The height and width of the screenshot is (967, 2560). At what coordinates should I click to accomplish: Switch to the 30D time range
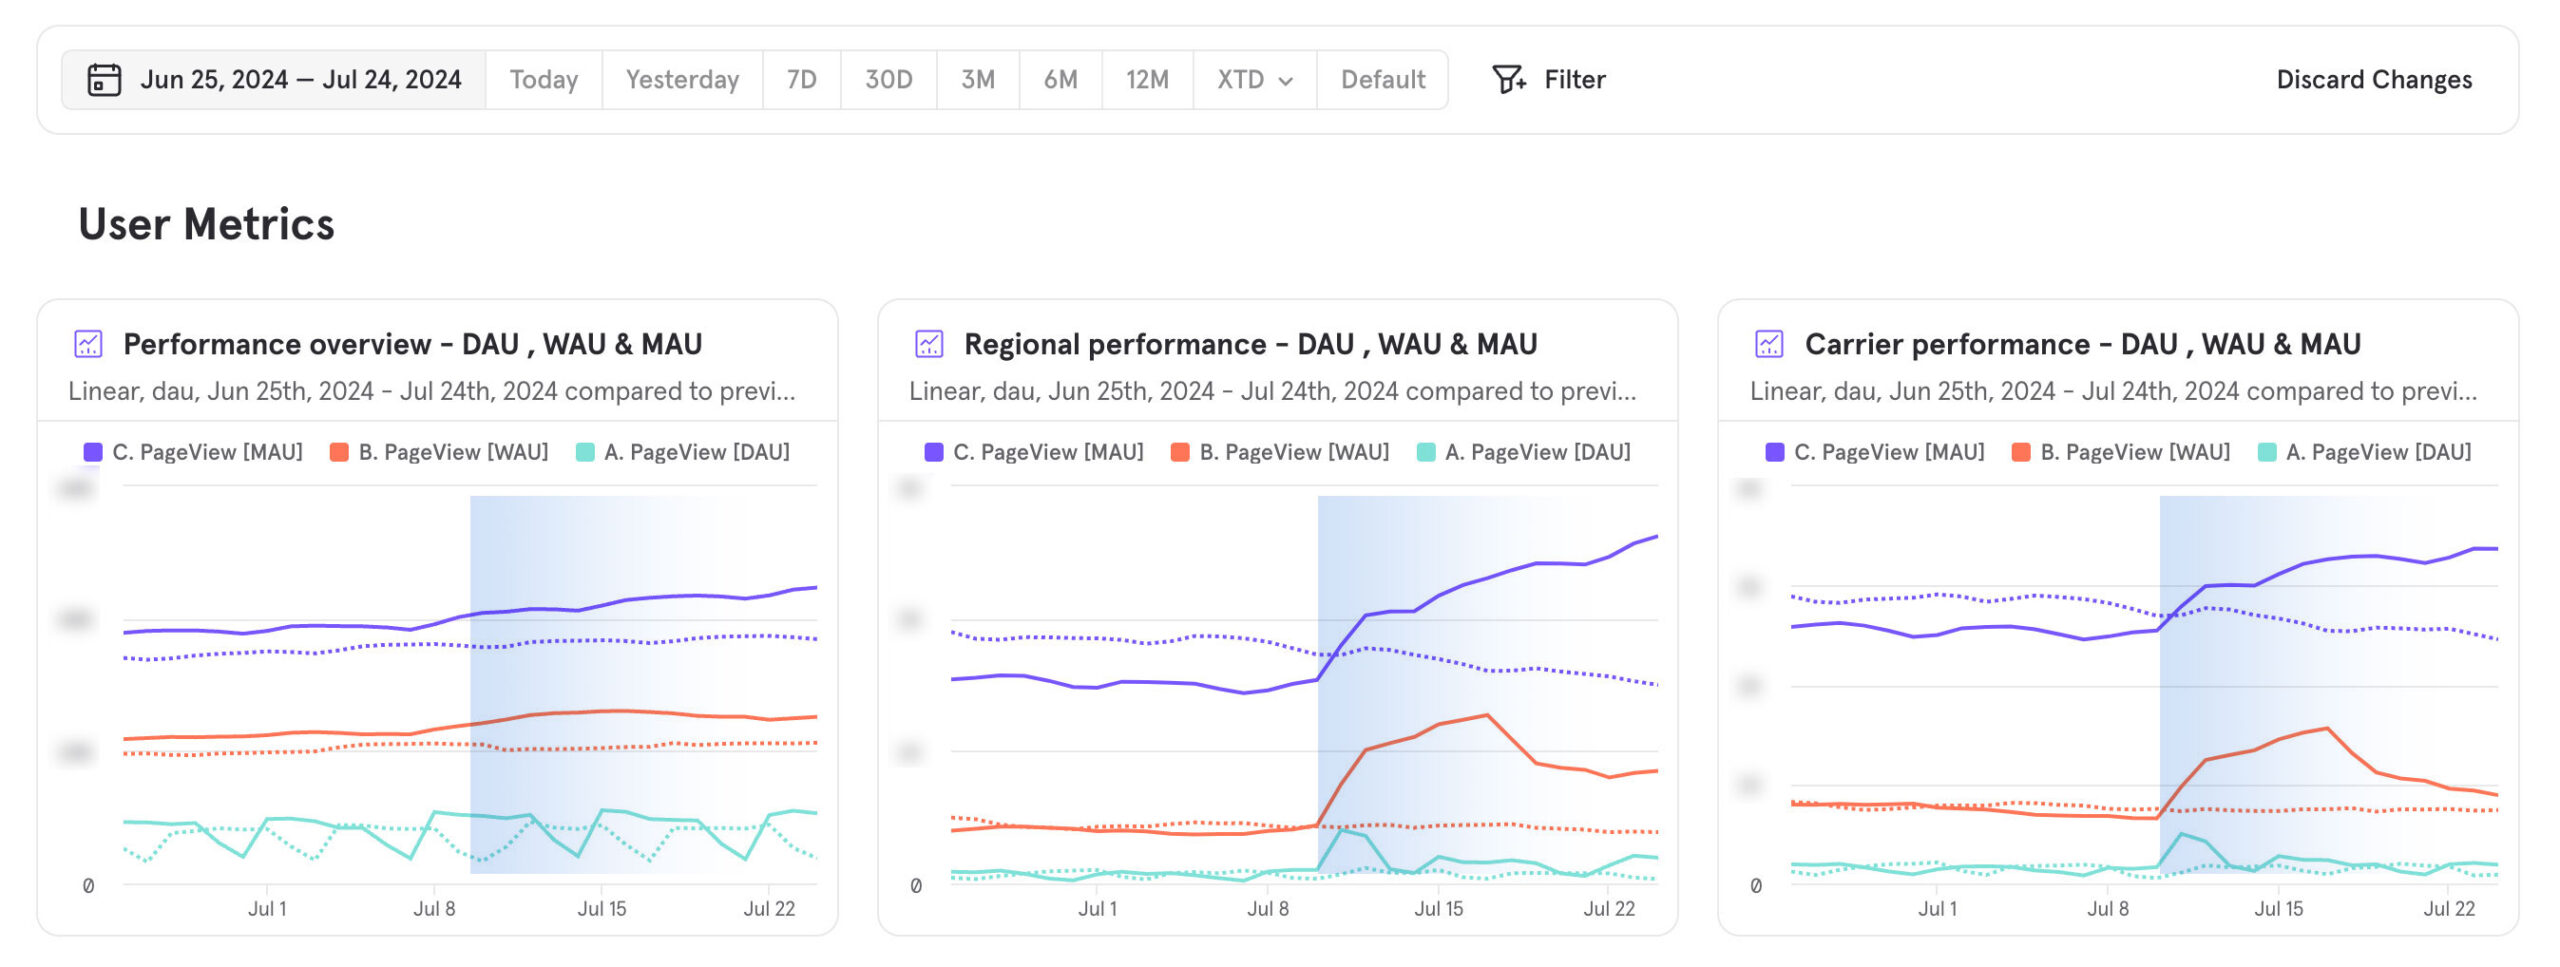click(888, 80)
